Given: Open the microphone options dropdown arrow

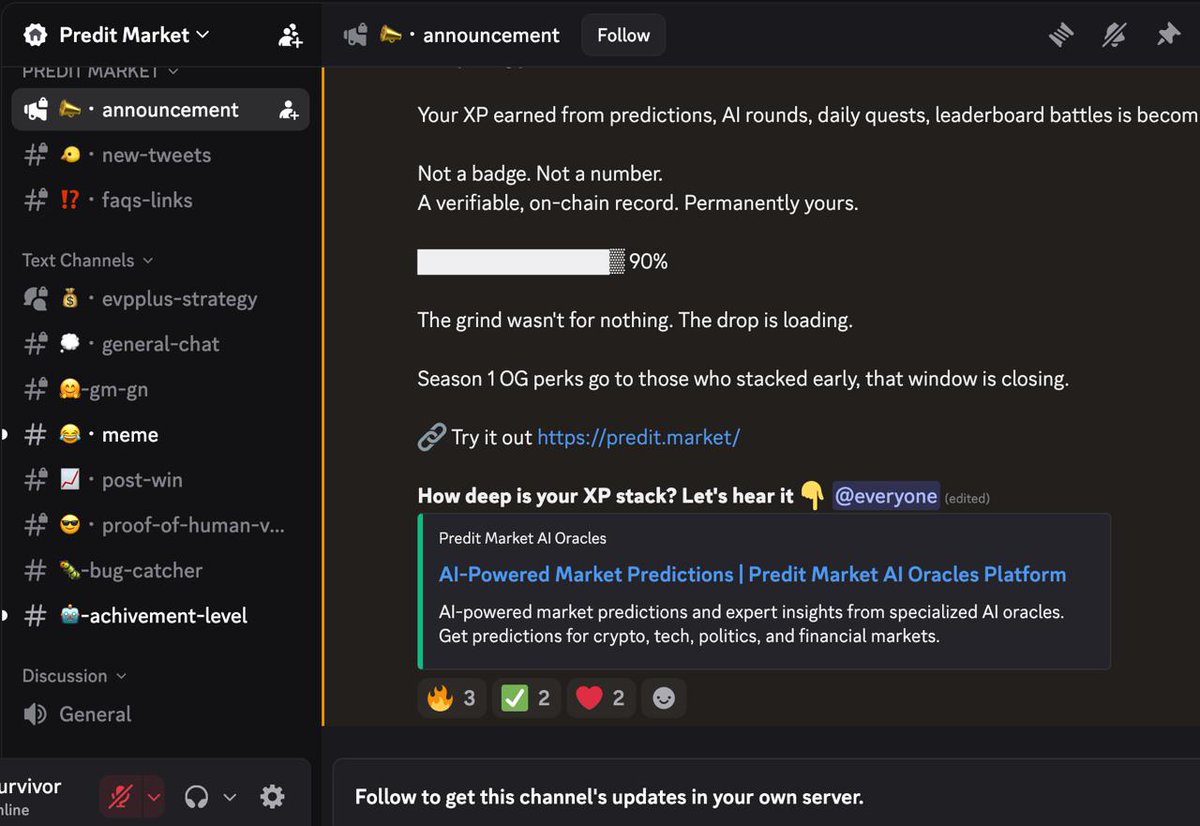Looking at the screenshot, I should (x=154, y=797).
